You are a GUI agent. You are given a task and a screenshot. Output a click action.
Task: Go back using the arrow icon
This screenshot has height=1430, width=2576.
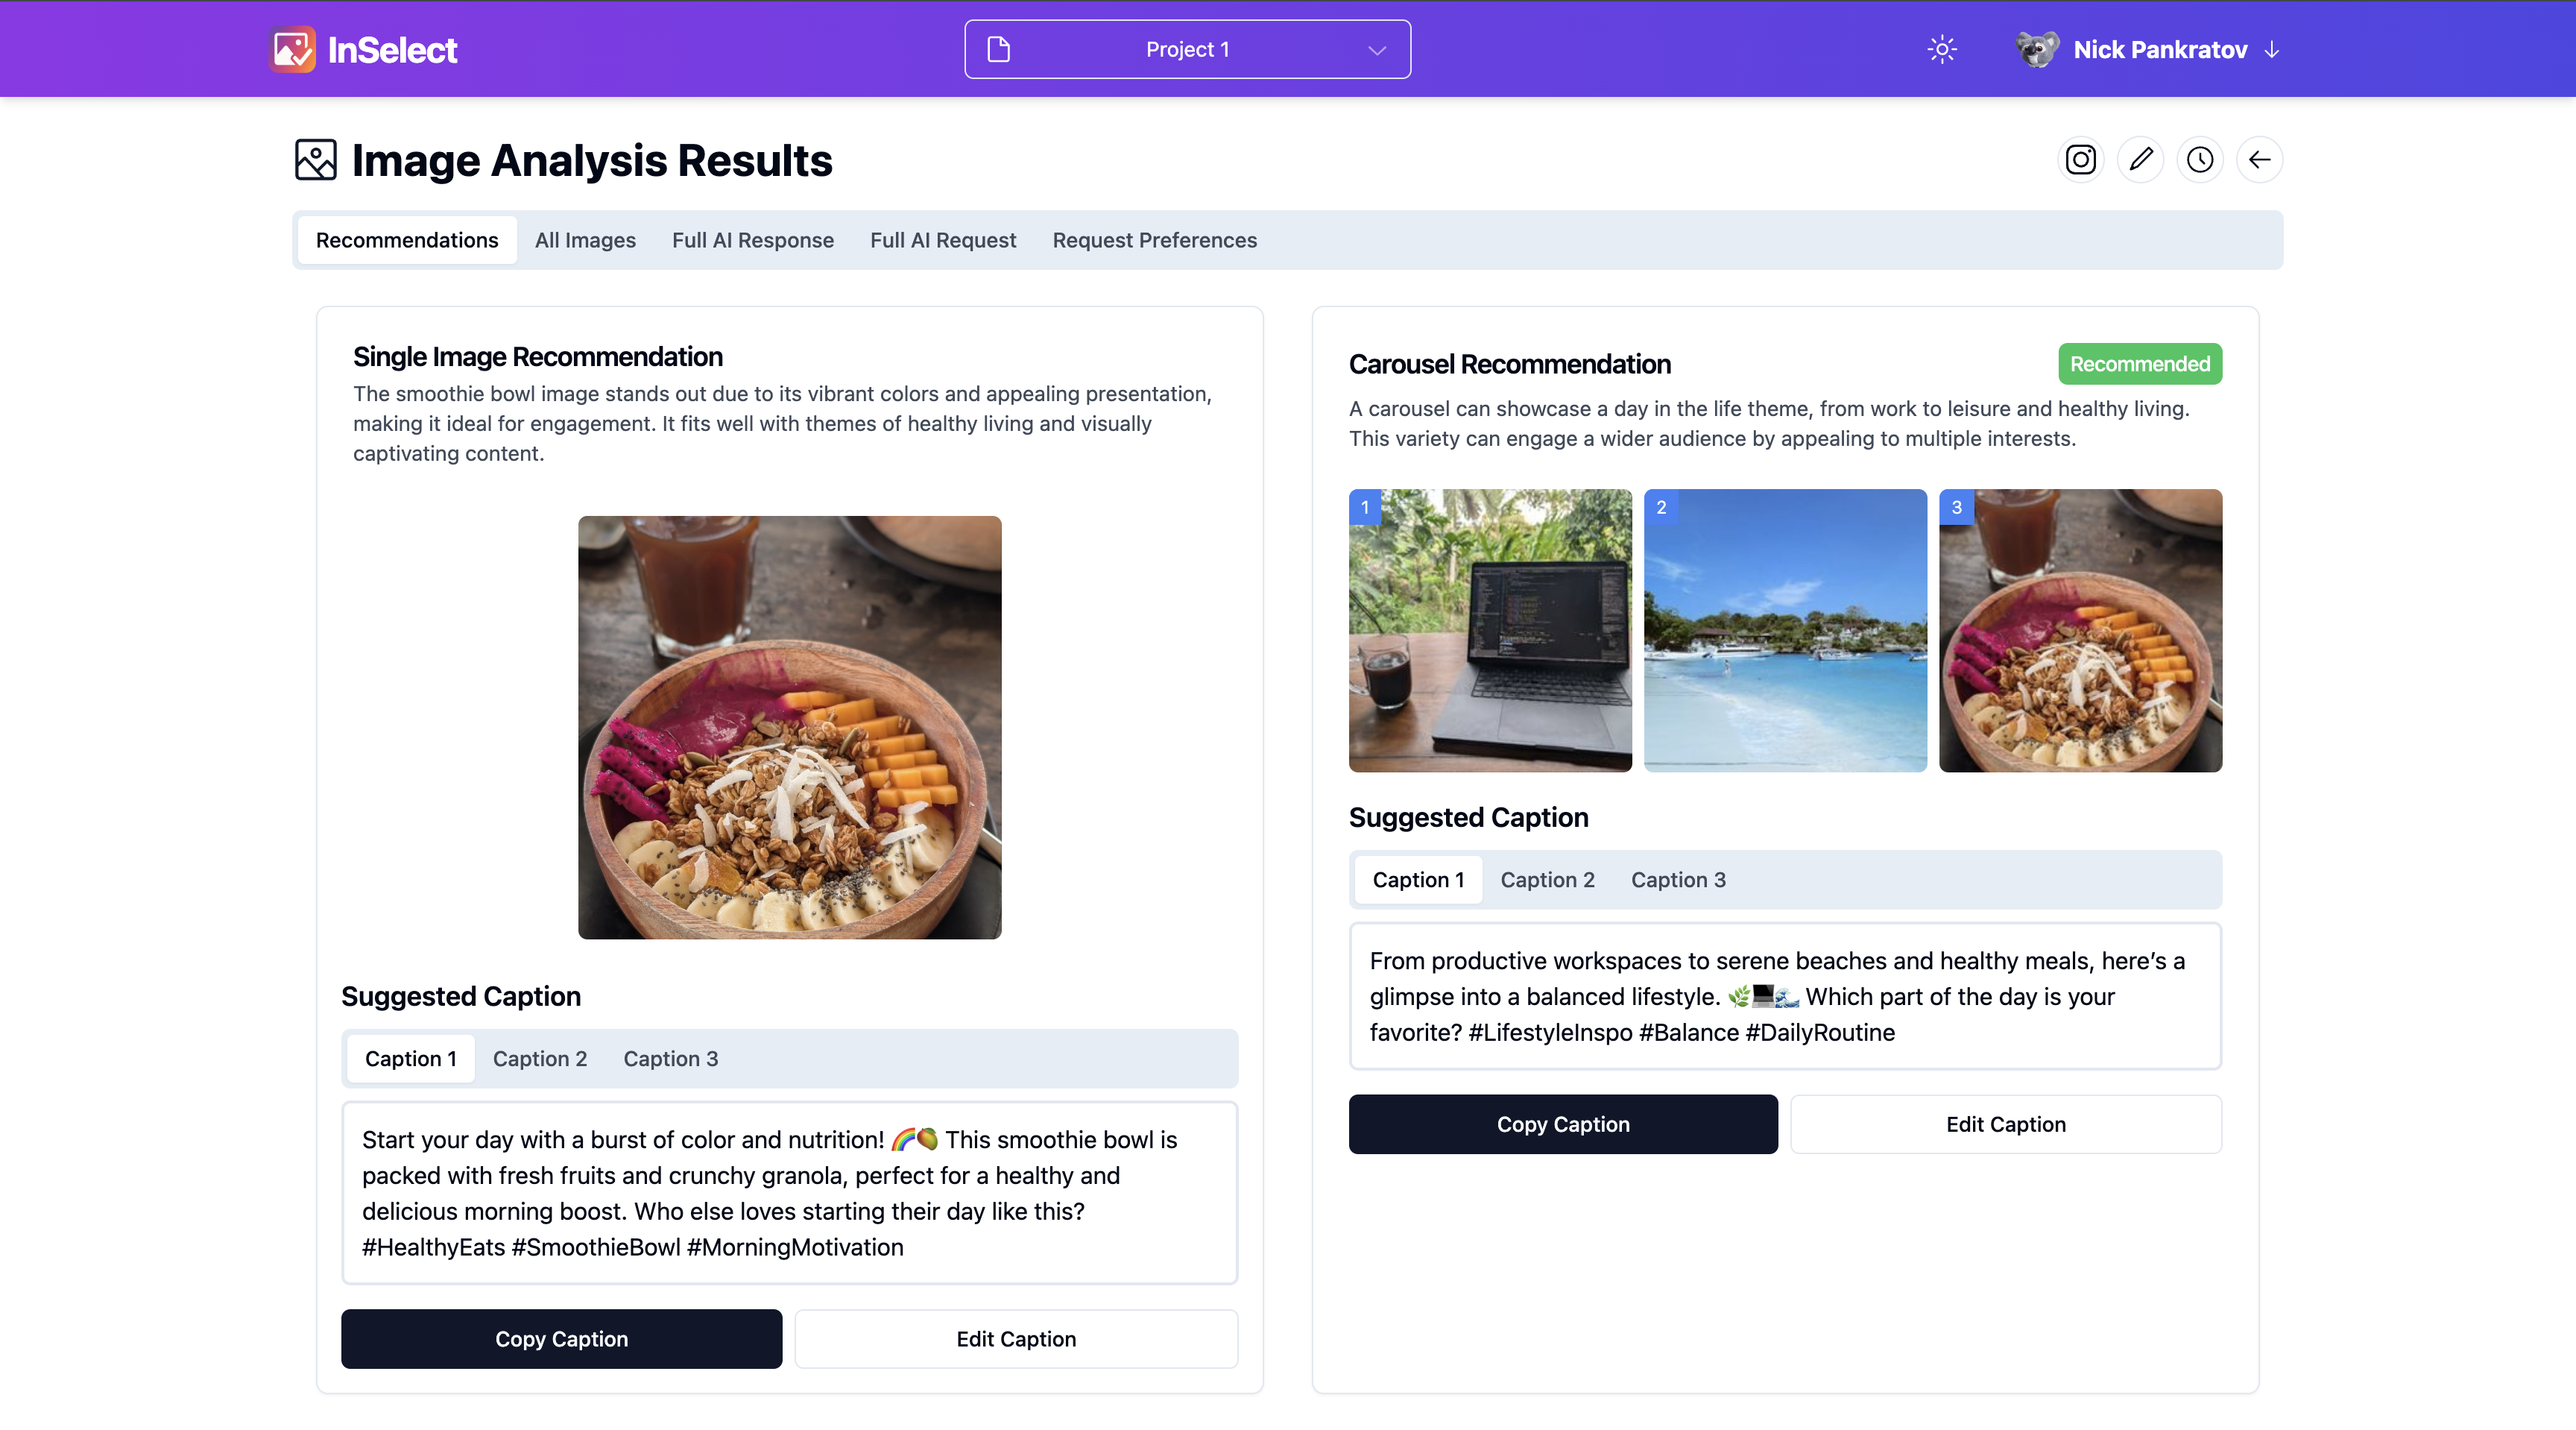[2259, 160]
